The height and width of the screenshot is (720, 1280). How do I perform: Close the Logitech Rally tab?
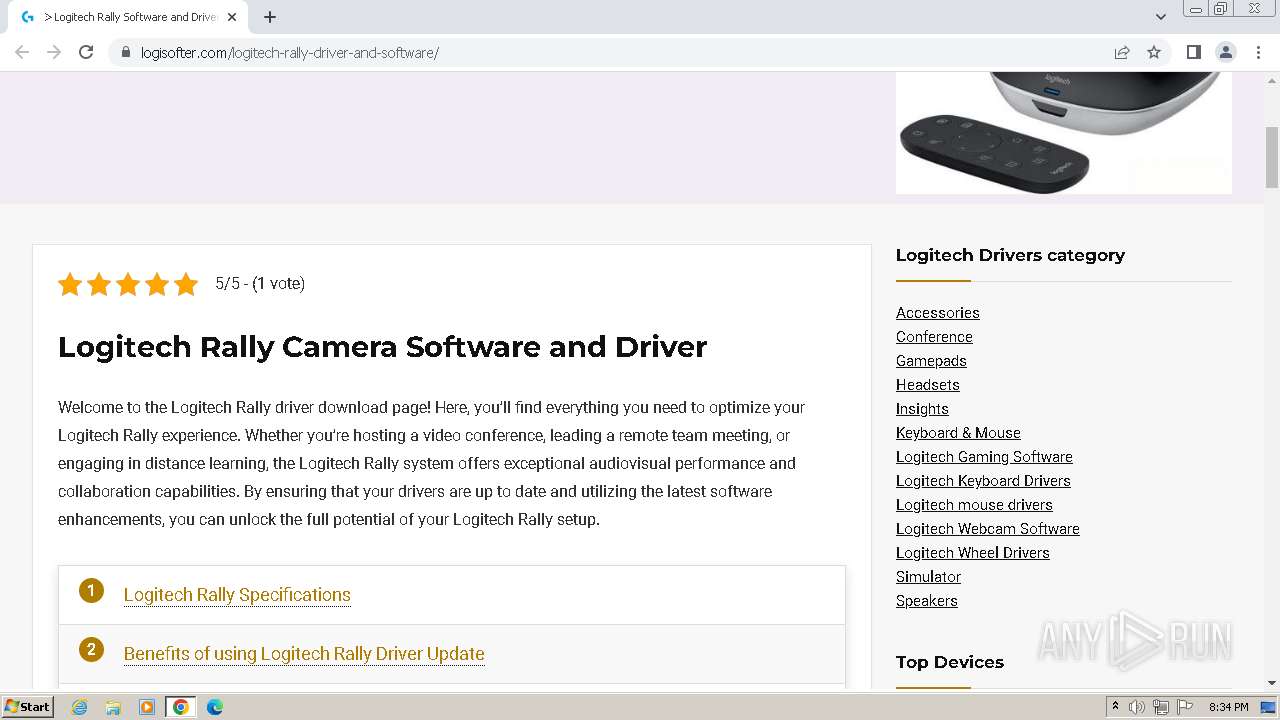(x=233, y=17)
